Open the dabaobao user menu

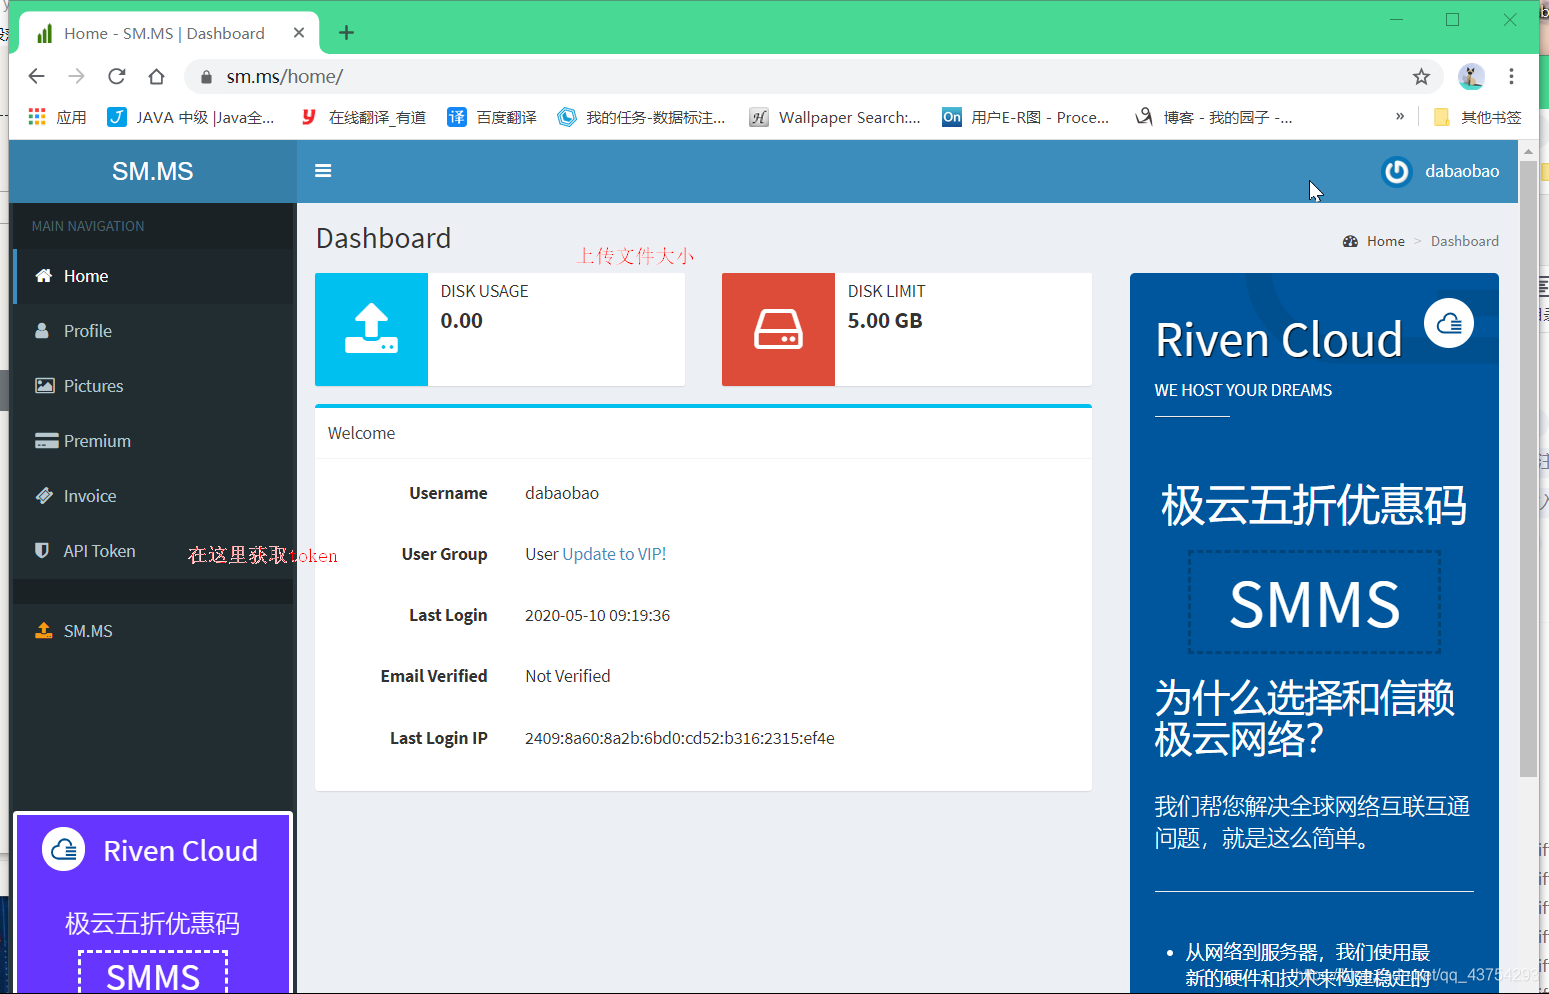(x=1441, y=171)
